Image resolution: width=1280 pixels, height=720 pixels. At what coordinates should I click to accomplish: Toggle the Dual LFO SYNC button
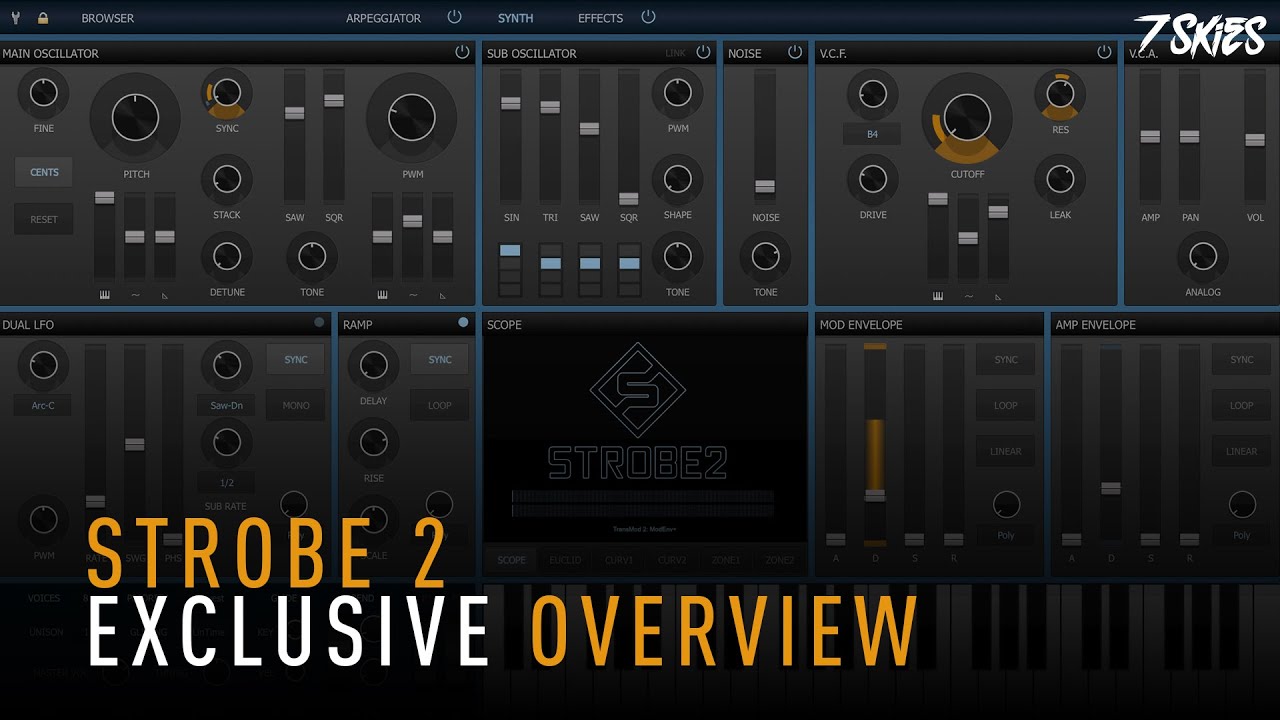pyautogui.click(x=296, y=360)
